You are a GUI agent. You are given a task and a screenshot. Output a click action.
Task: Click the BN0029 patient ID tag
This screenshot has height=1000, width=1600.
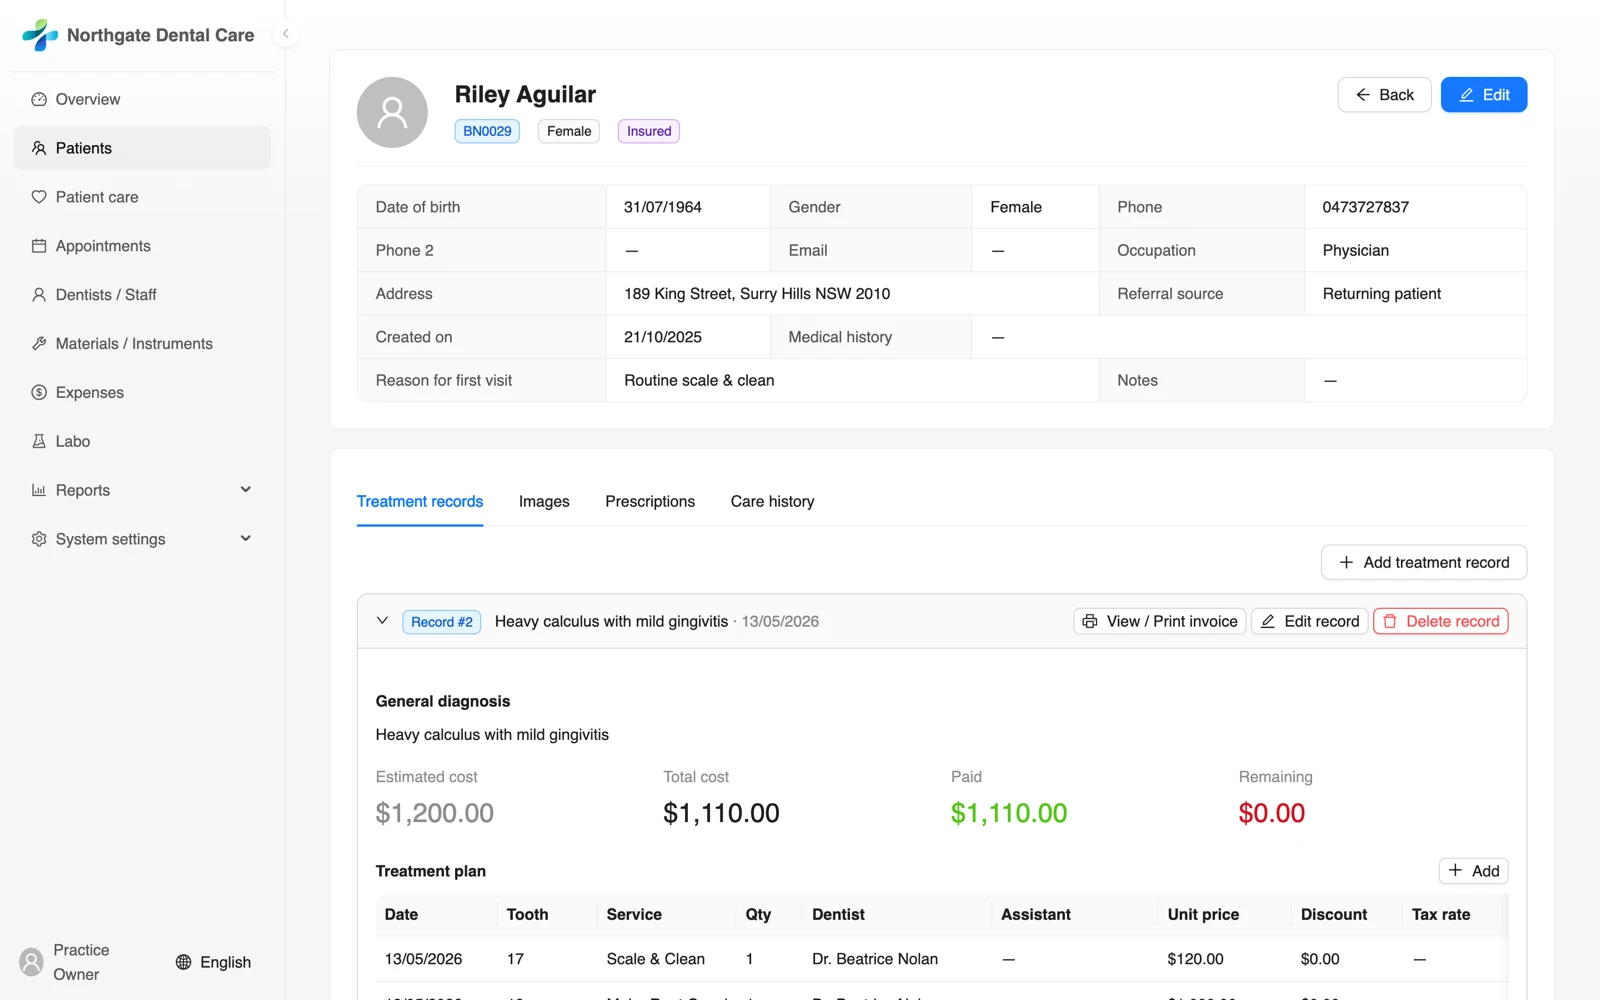[487, 131]
